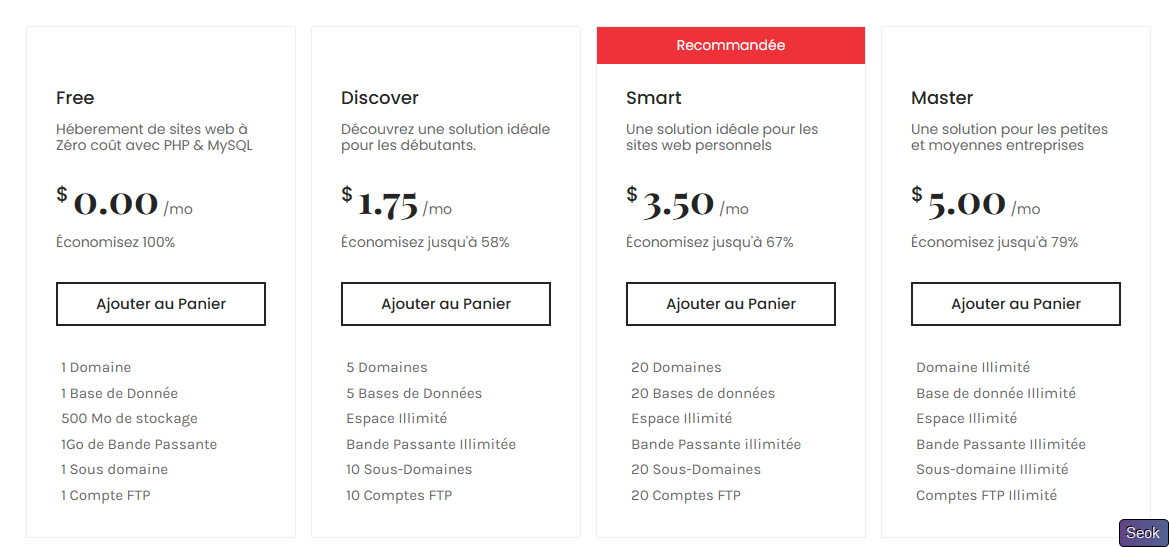Viewport: 1169px width, 547px height.
Task: Select the Free plan title
Action: tap(75, 98)
